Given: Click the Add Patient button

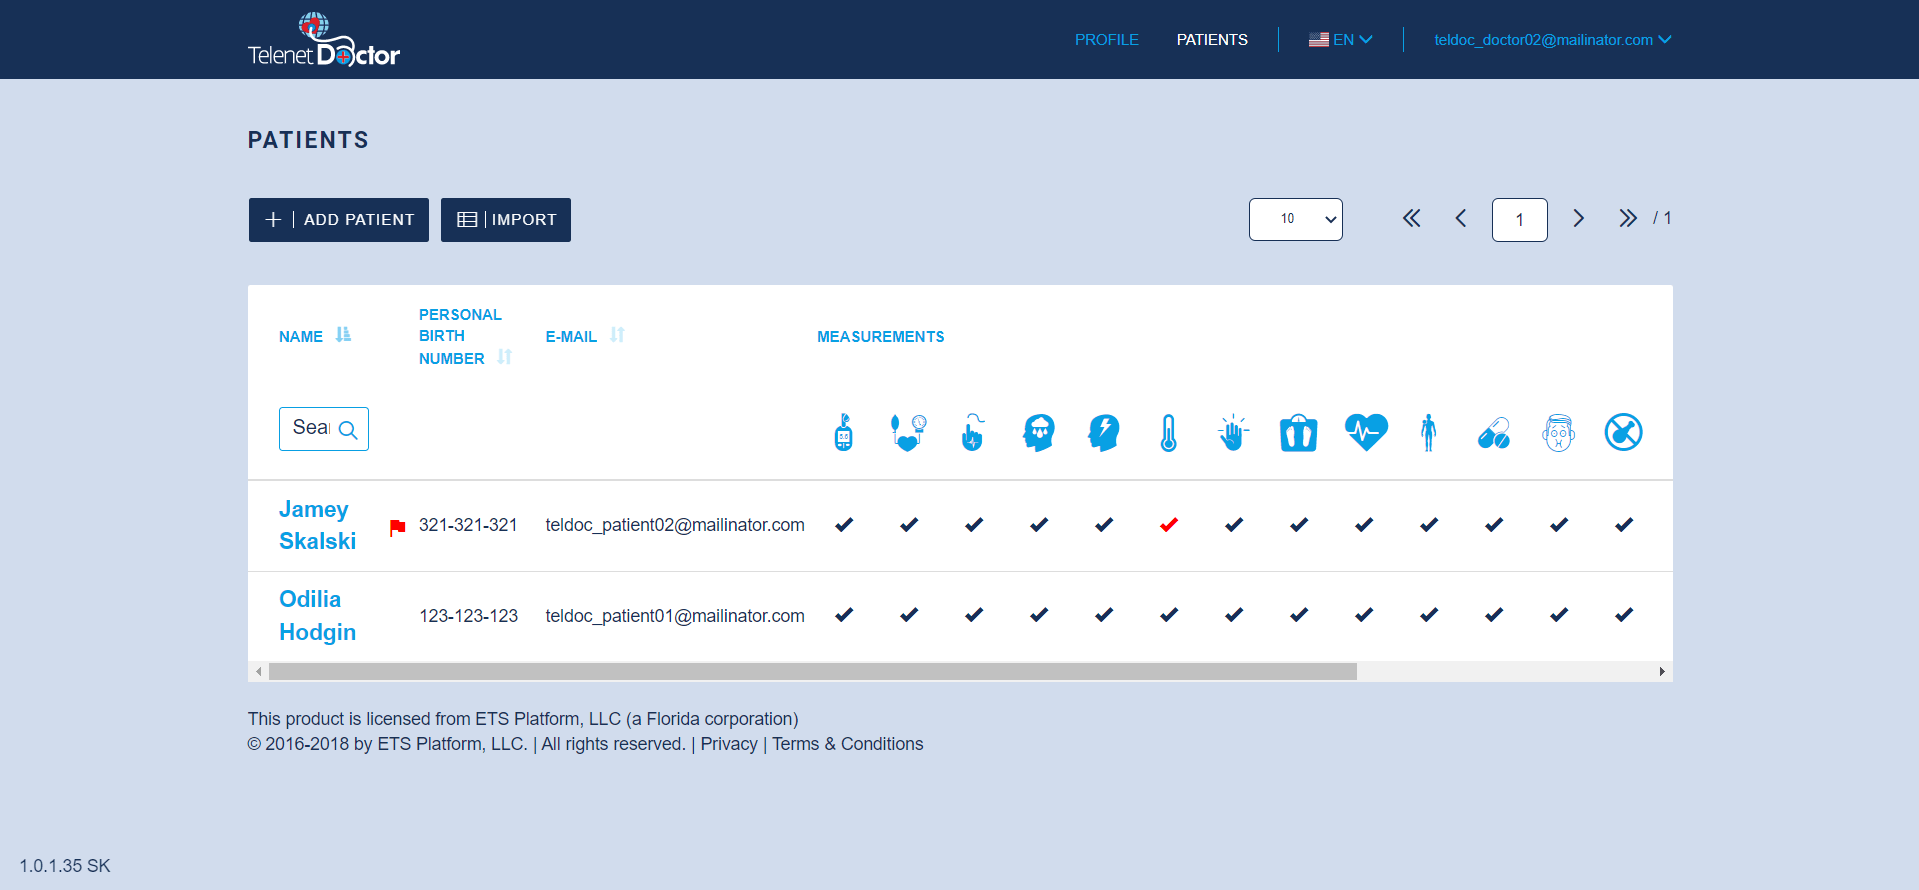Looking at the screenshot, I should (x=339, y=220).
